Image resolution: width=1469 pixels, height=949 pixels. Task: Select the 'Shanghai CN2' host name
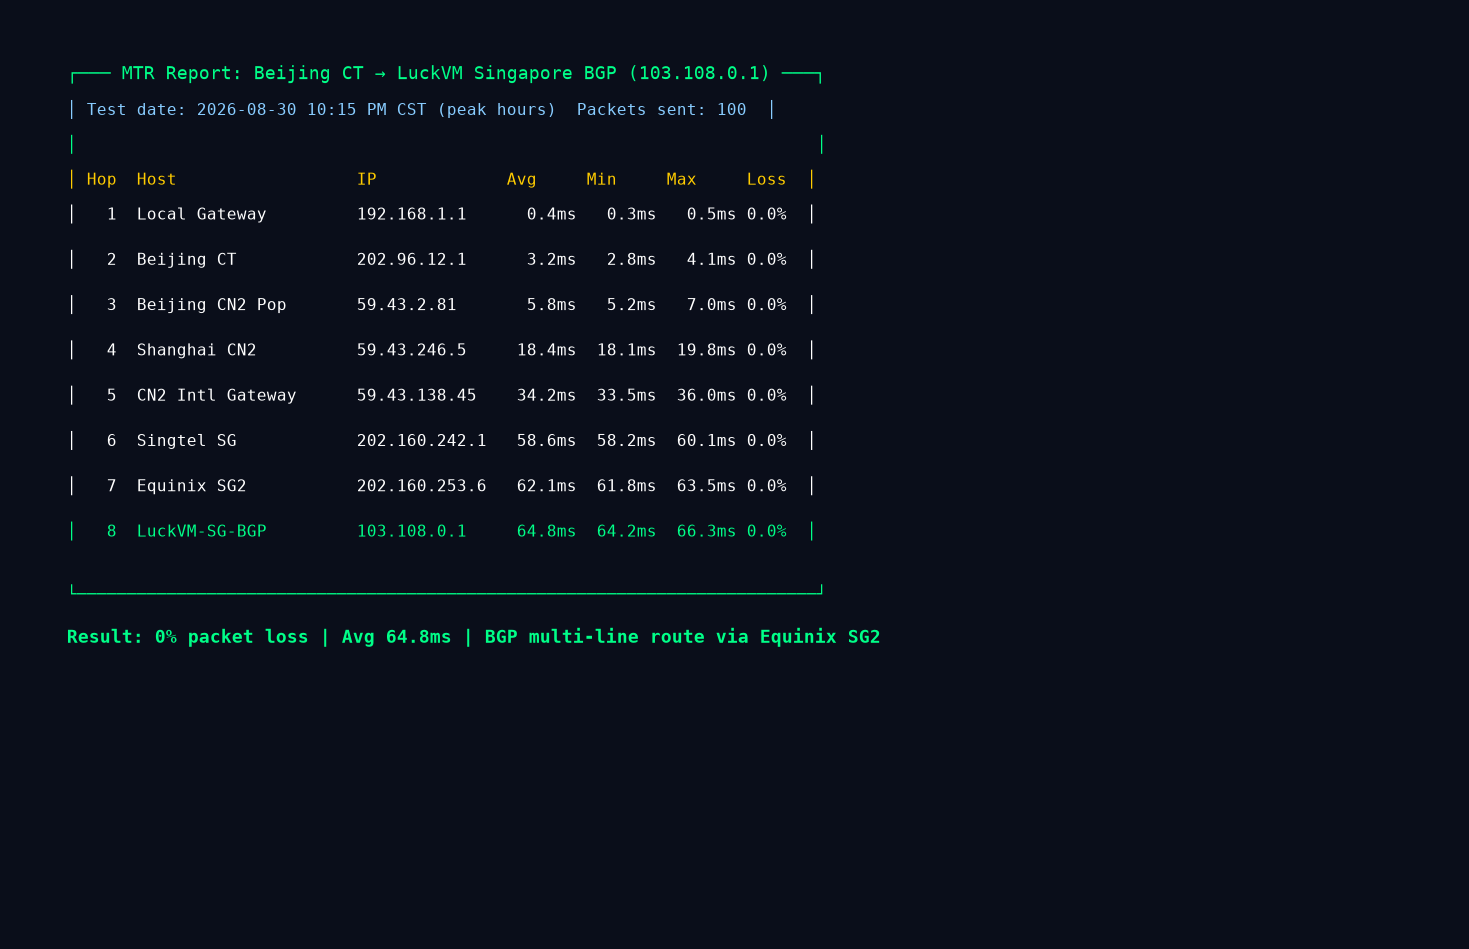point(197,351)
